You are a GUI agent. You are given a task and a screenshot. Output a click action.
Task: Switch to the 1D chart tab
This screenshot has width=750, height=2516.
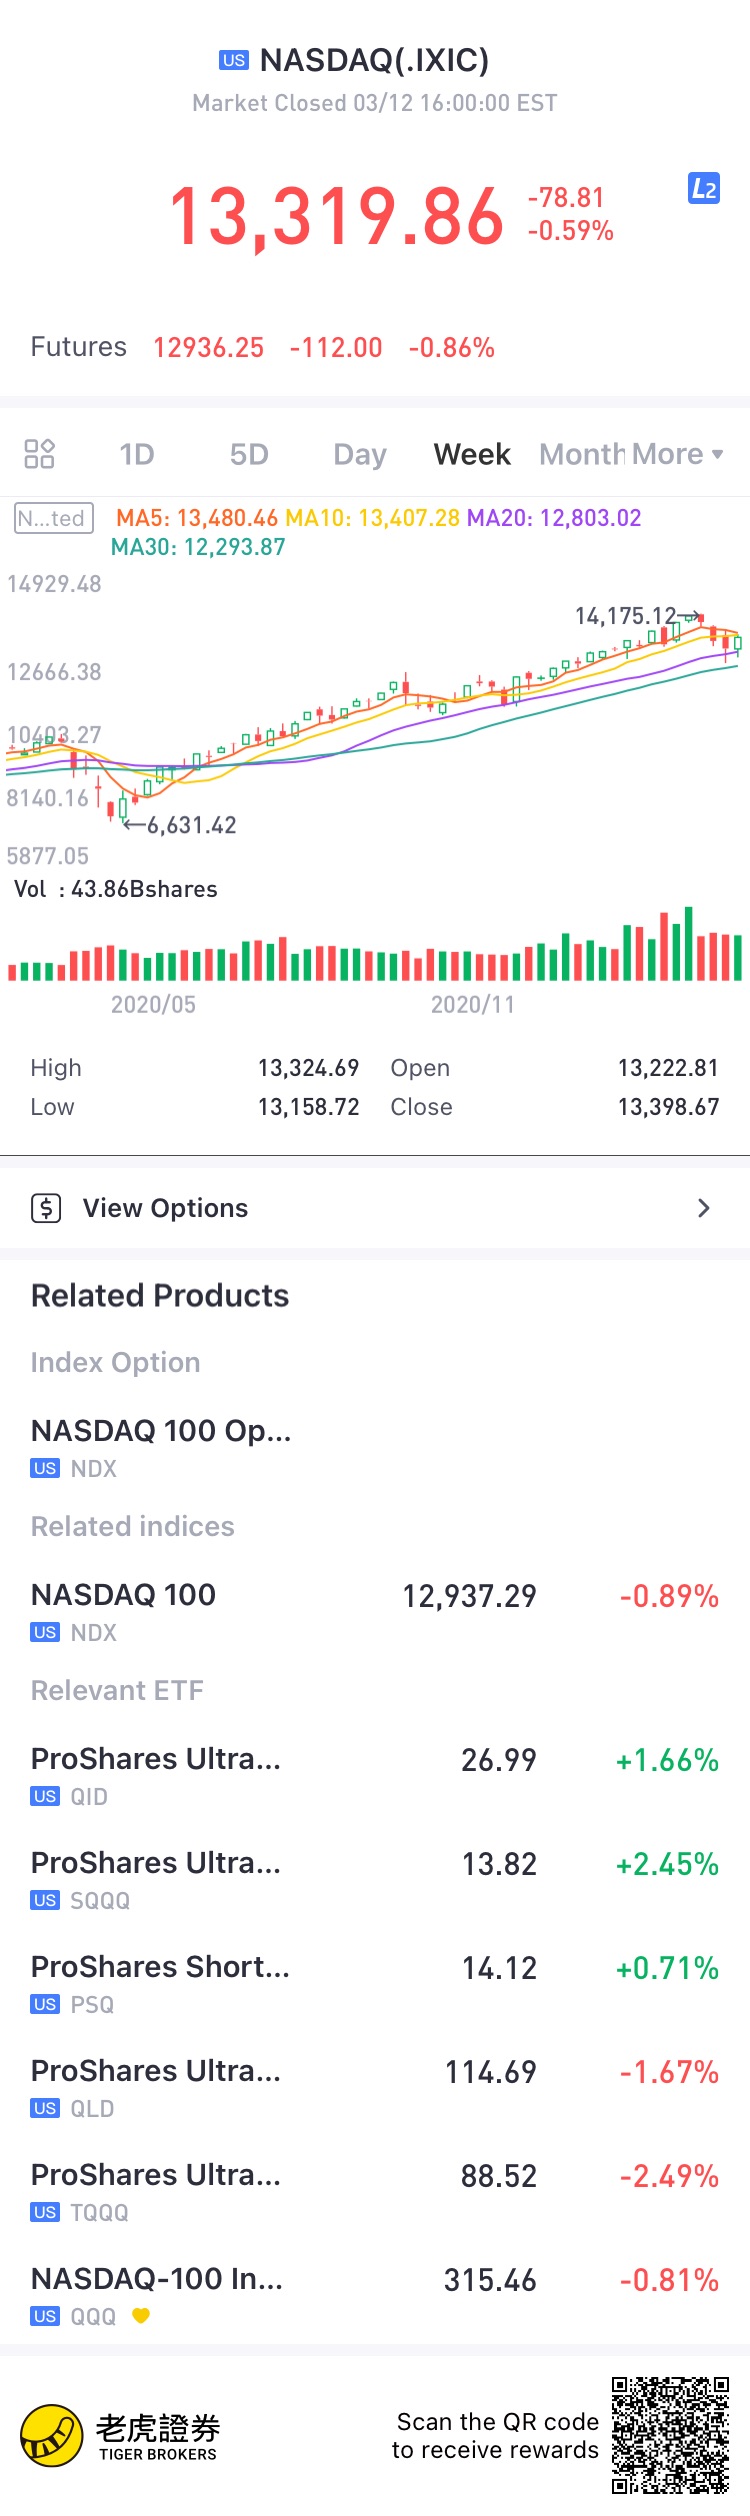click(x=137, y=455)
